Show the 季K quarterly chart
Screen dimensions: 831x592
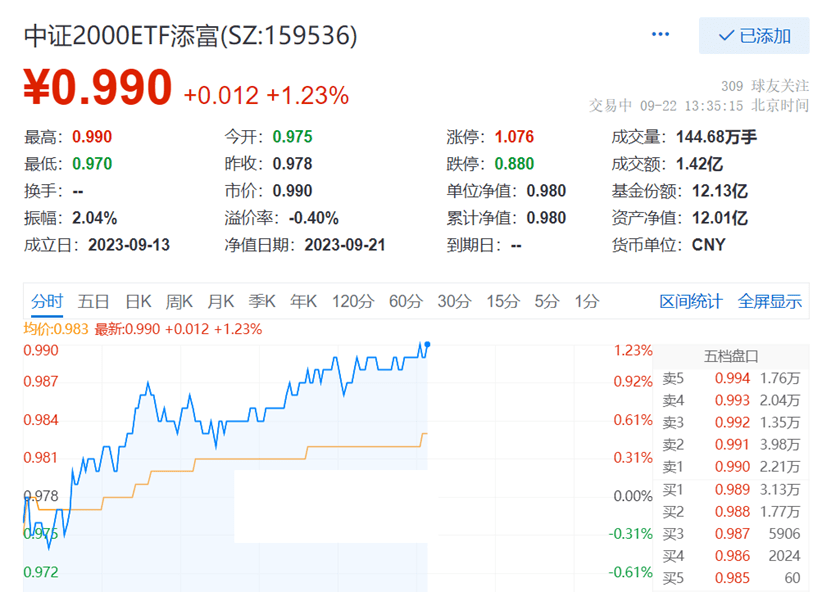coord(262,301)
